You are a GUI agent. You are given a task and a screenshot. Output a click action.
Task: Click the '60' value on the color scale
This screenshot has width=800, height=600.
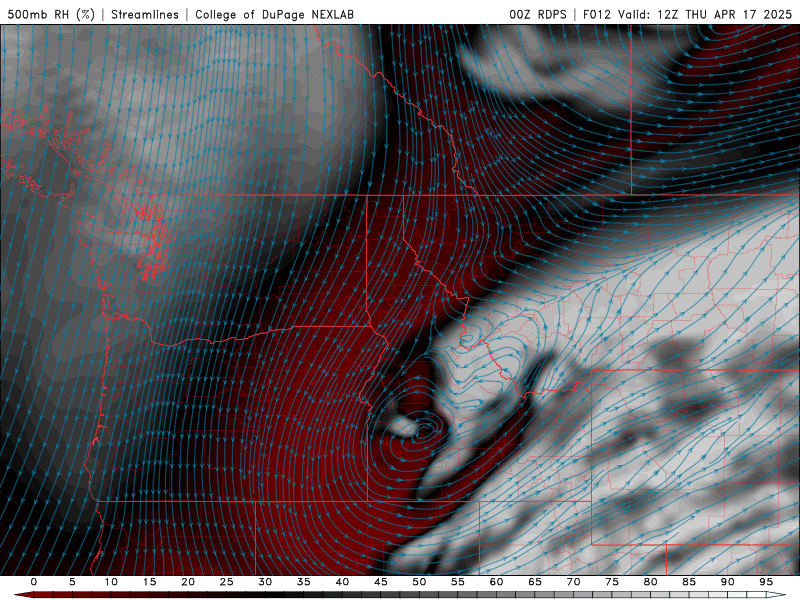pyautogui.click(x=496, y=582)
